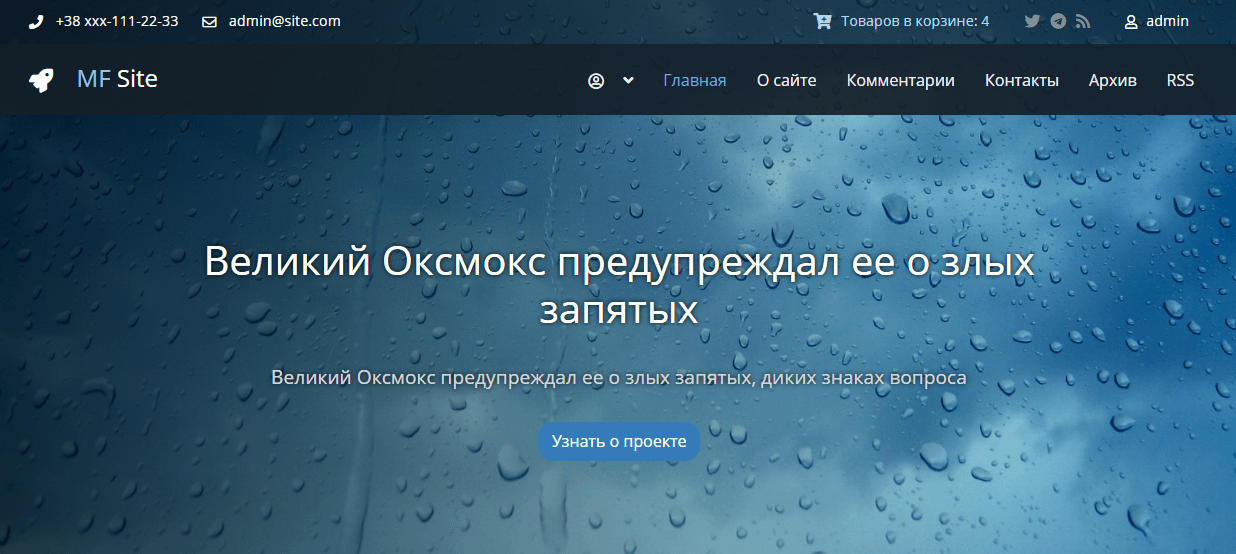
Task: Click the MF Site brand name
Action: [x=117, y=79]
